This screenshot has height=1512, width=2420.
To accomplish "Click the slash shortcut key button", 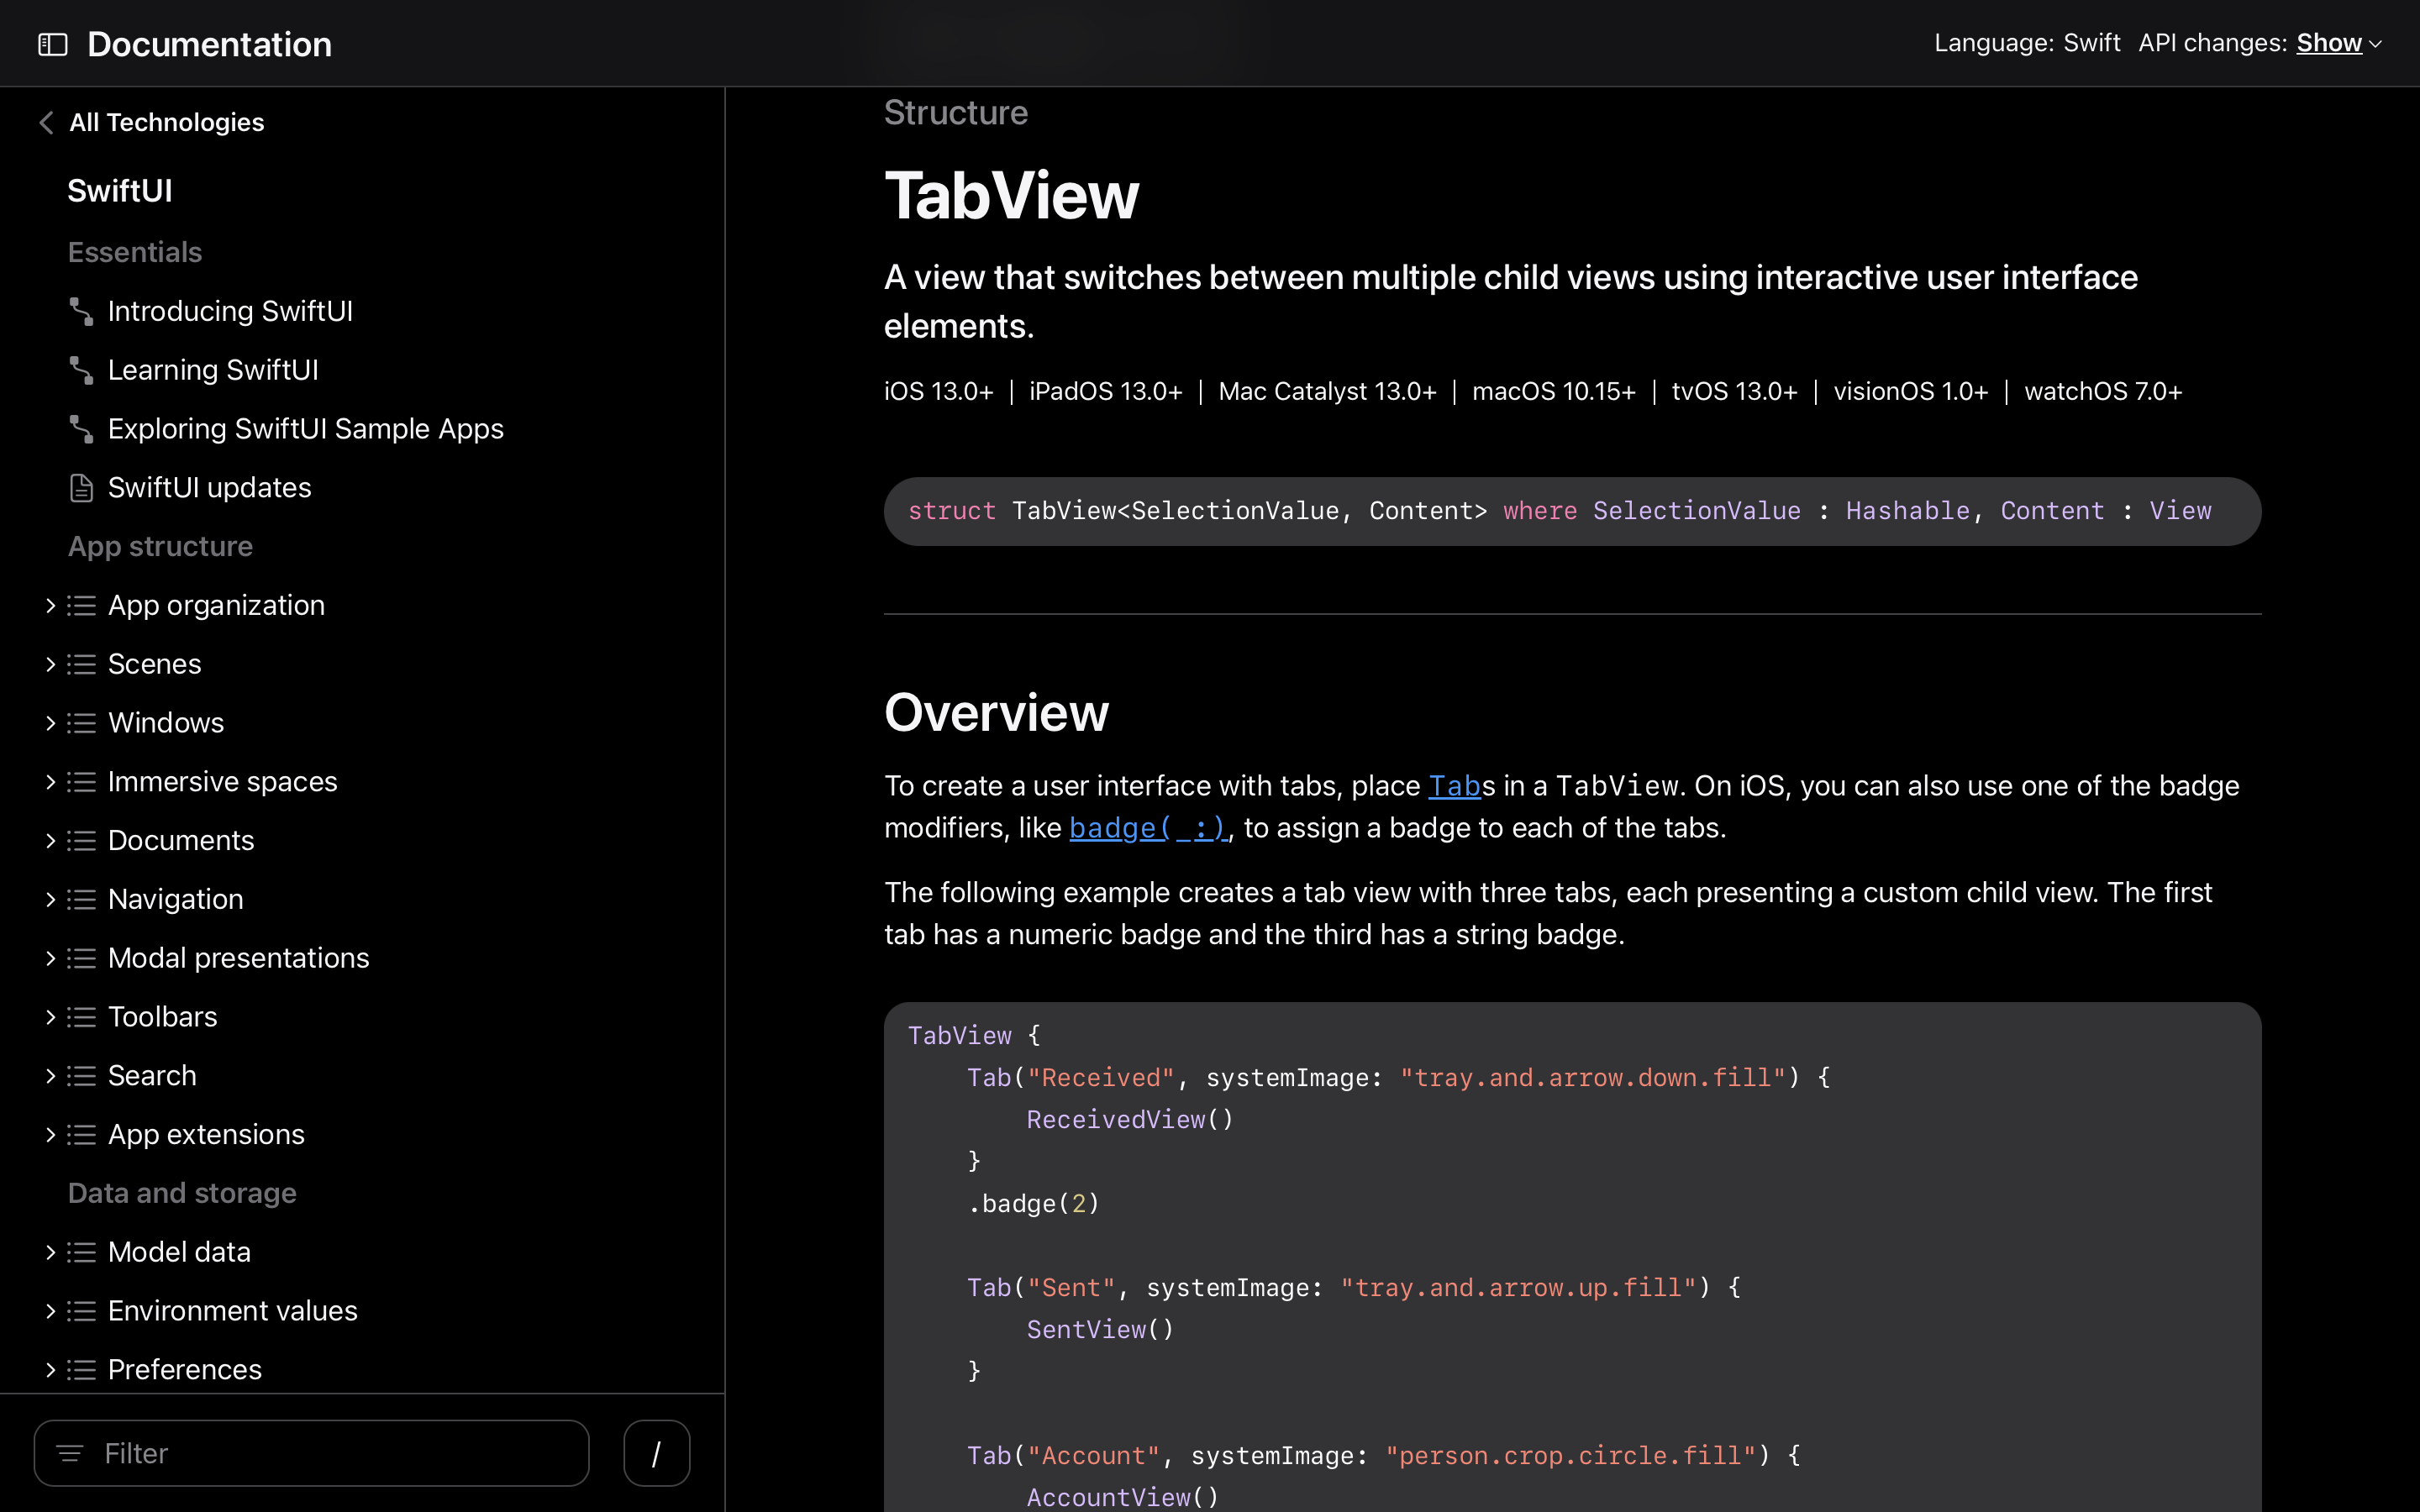I will 656,1453.
